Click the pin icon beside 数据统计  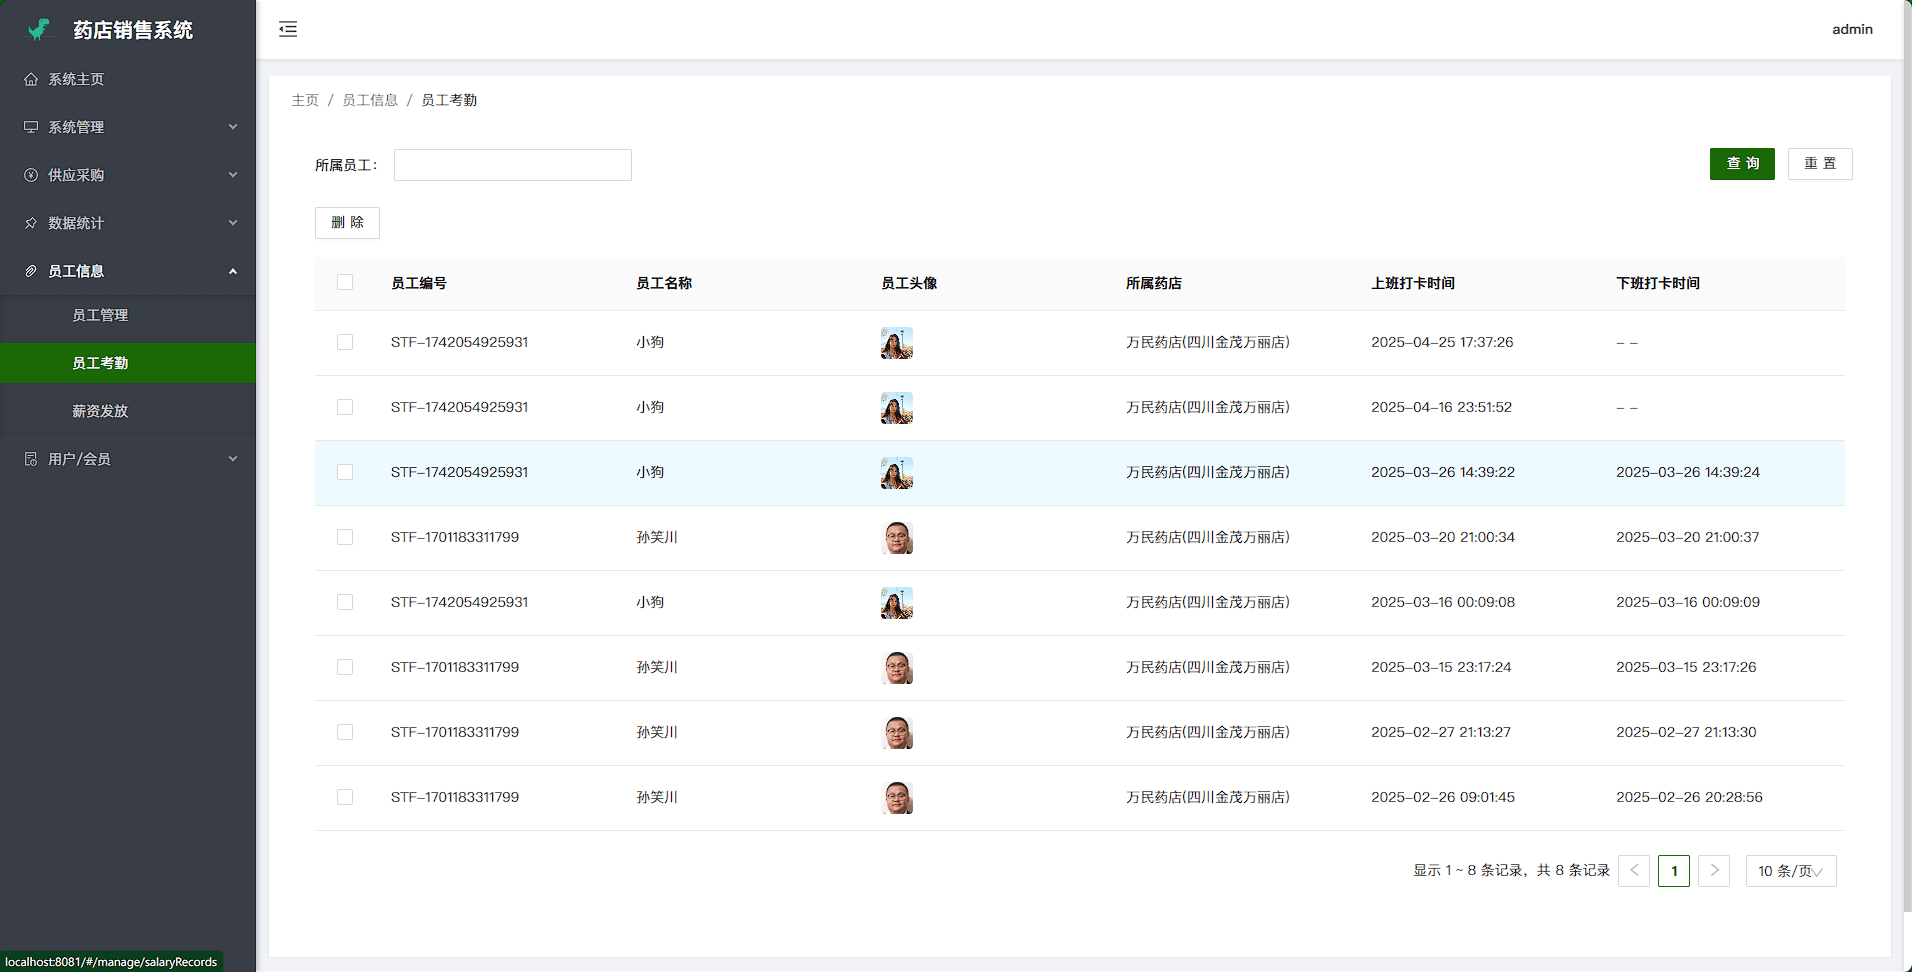pyautogui.click(x=31, y=223)
